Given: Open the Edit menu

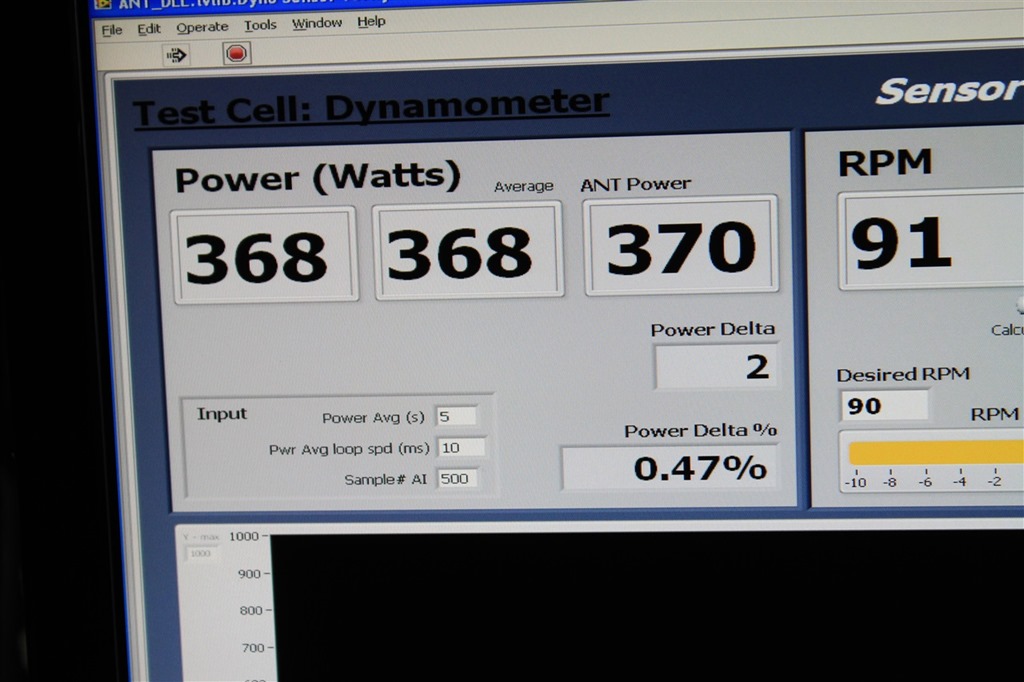Looking at the screenshot, I should [149, 29].
